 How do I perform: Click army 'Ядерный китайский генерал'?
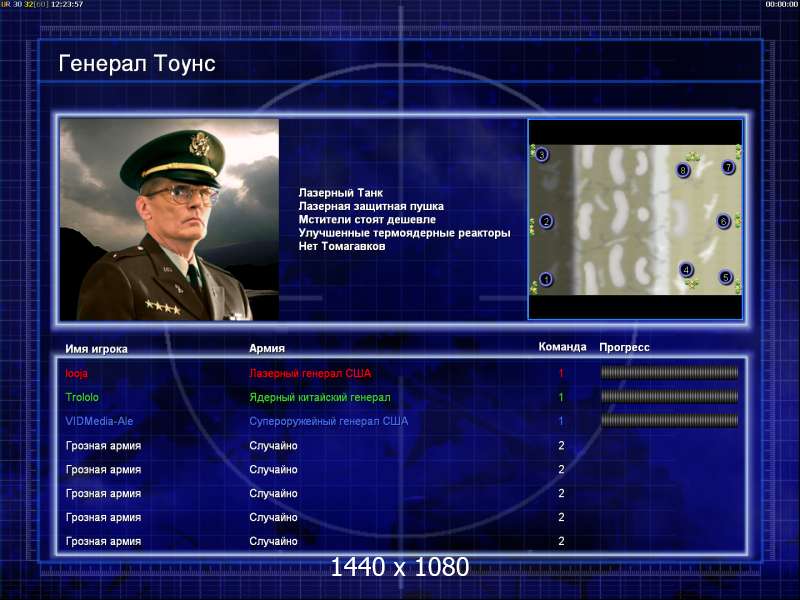(x=320, y=397)
